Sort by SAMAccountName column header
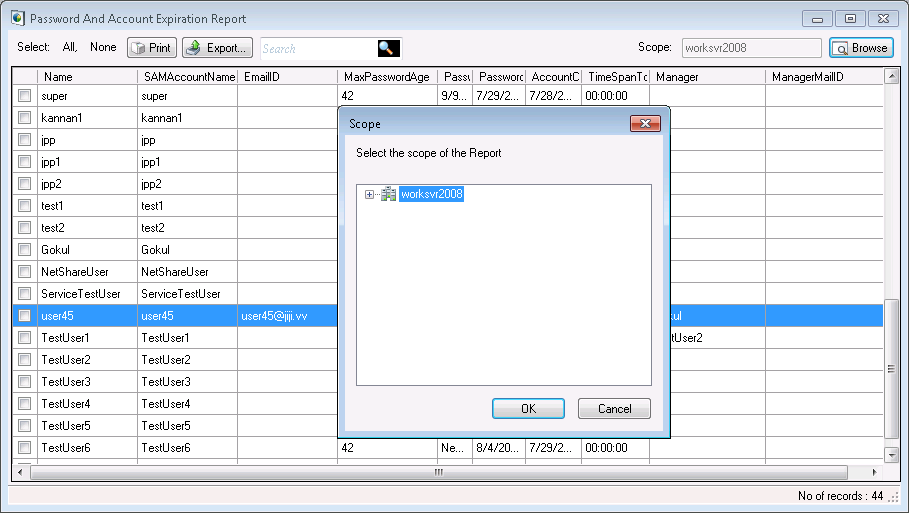Image resolution: width=909 pixels, height=513 pixels. point(188,77)
